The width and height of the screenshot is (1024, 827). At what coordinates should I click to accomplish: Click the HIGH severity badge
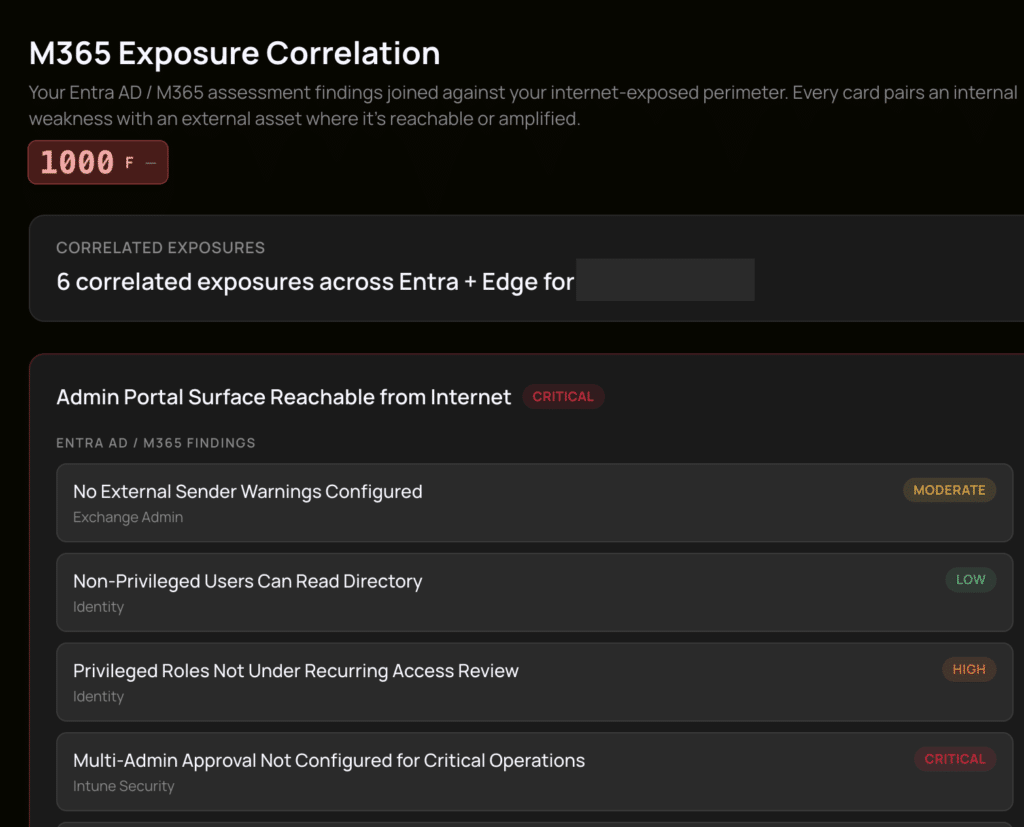click(968, 669)
